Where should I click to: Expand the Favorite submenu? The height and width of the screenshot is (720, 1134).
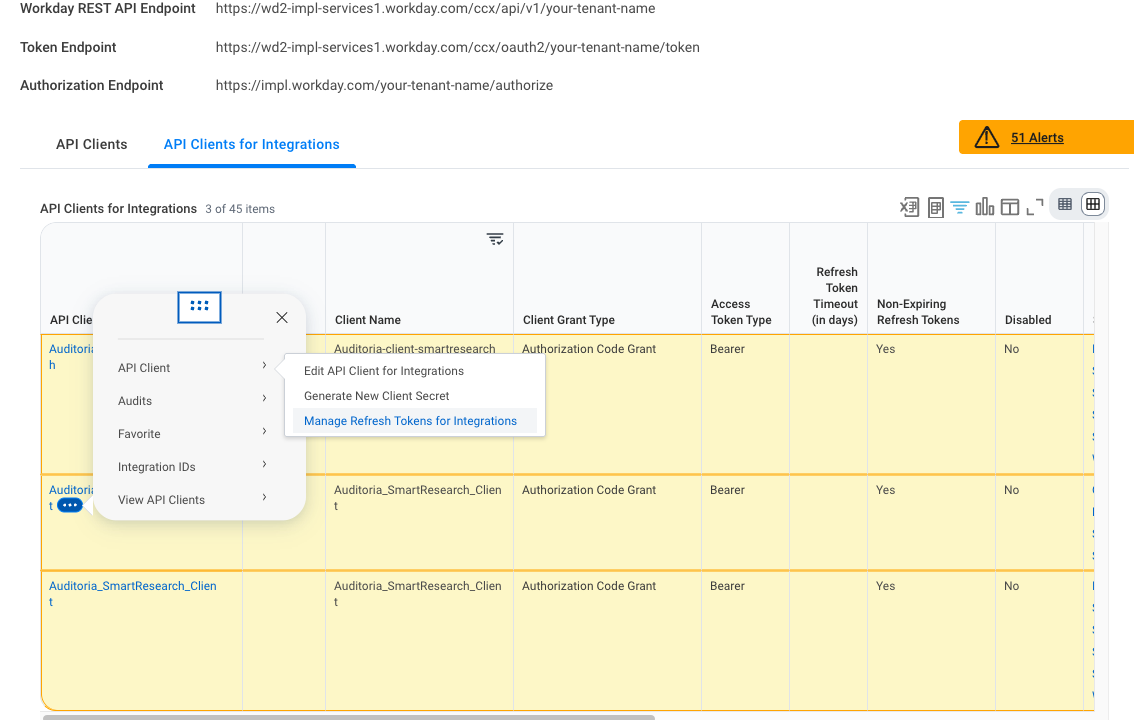click(192, 434)
